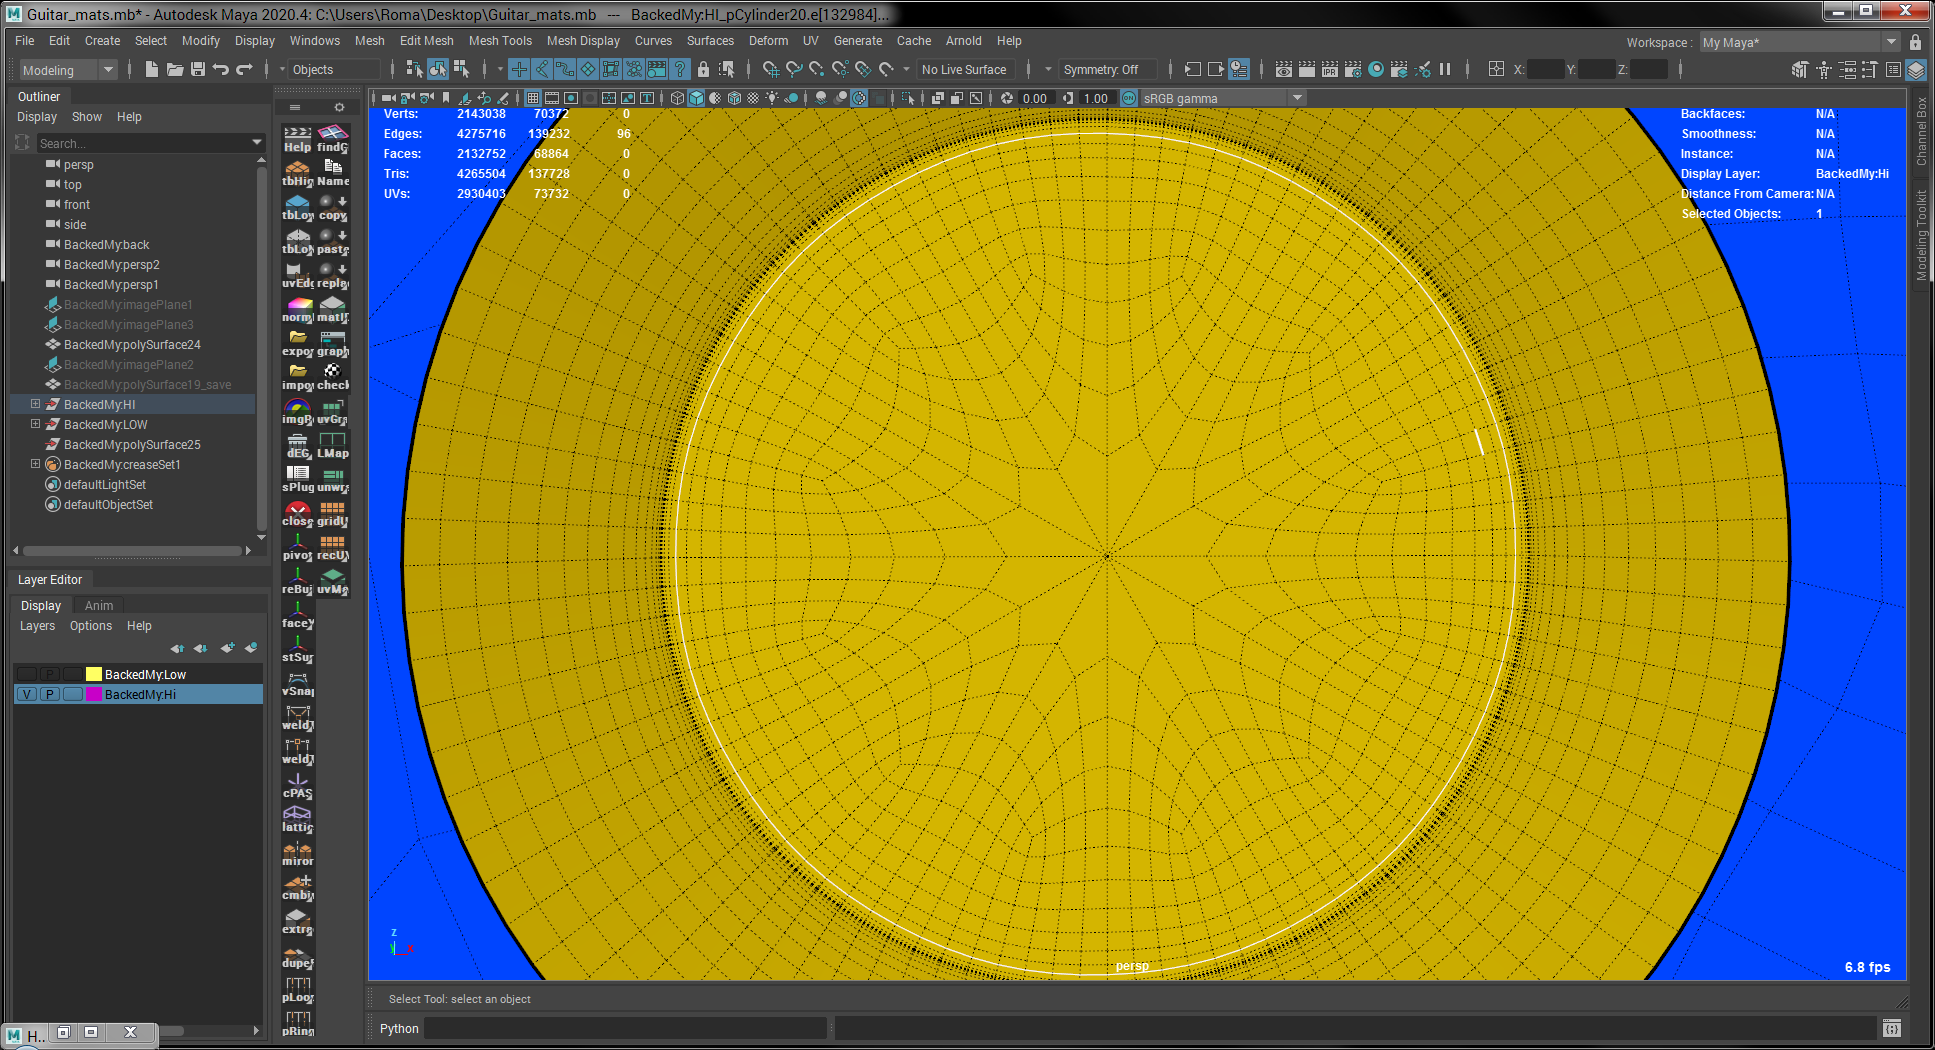
Task: Open the sRGB gamma view transform dropdown
Action: (x=1224, y=98)
